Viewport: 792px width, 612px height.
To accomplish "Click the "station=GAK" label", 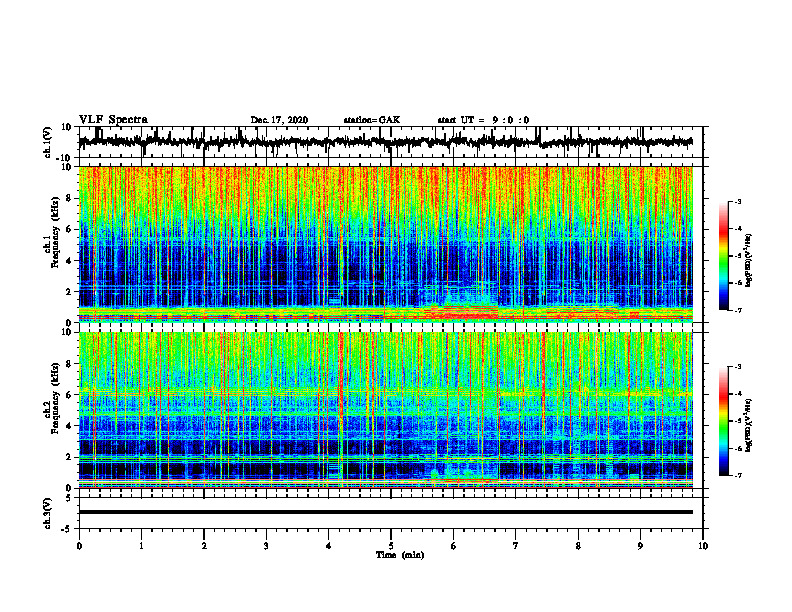I will (372, 120).
